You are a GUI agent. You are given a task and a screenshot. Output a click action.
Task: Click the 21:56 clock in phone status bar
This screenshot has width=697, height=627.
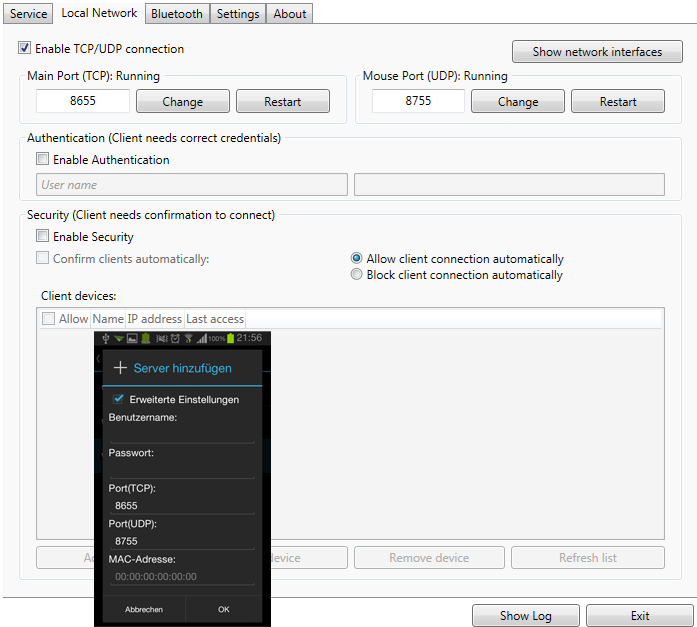tap(249, 338)
